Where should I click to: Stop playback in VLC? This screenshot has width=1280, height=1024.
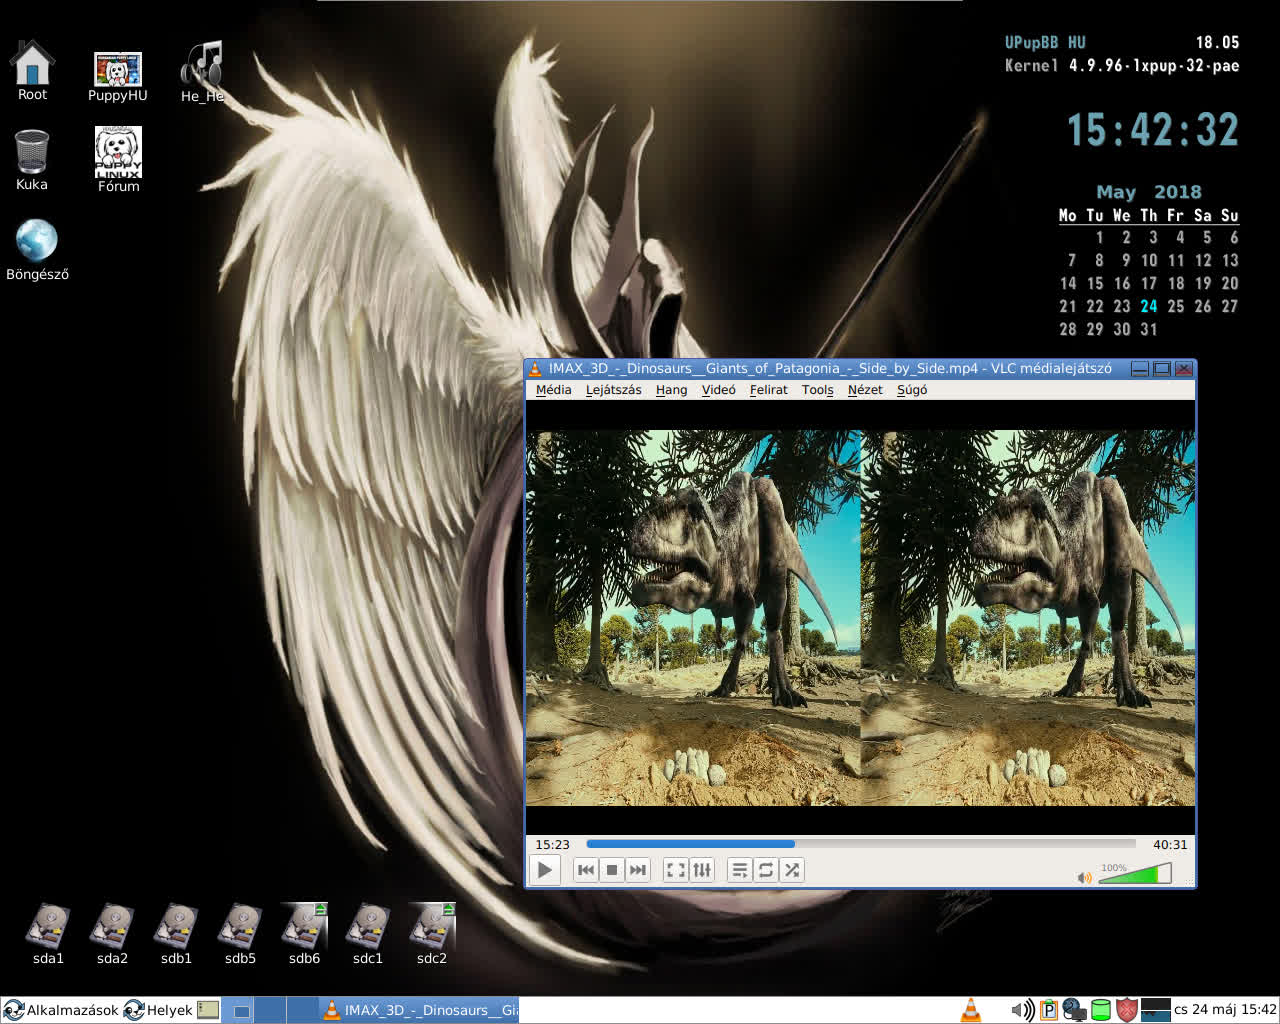click(x=612, y=870)
